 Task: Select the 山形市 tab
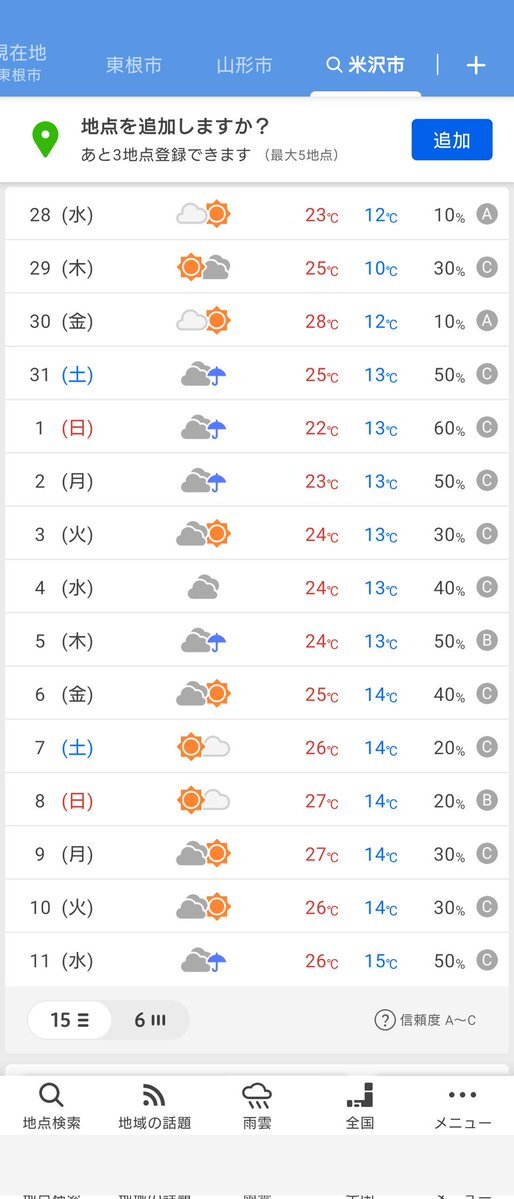click(x=244, y=65)
